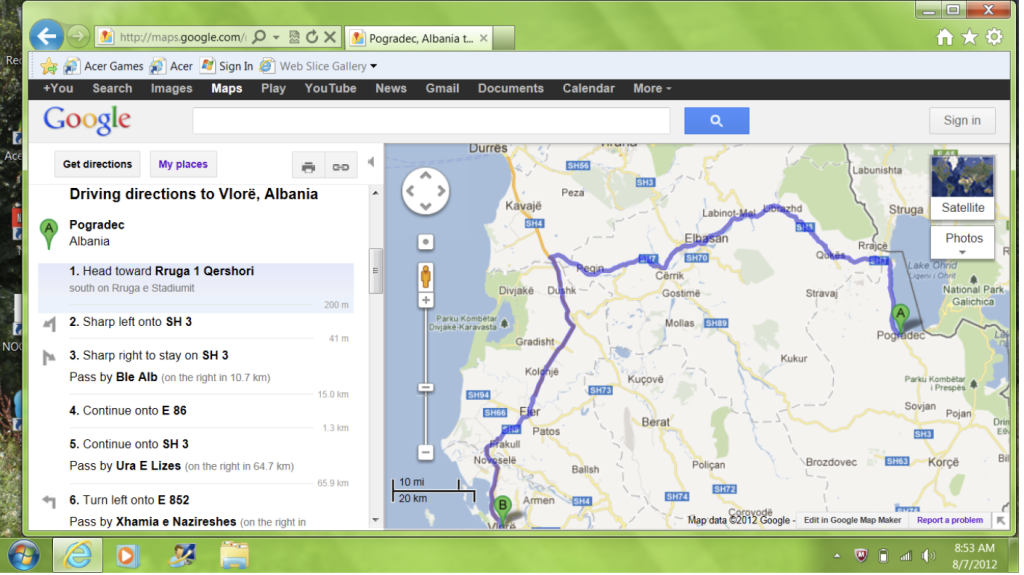This screenshot has height=575, width=1024.
Task: Open the Windows Start button
Action: [24, 557]
